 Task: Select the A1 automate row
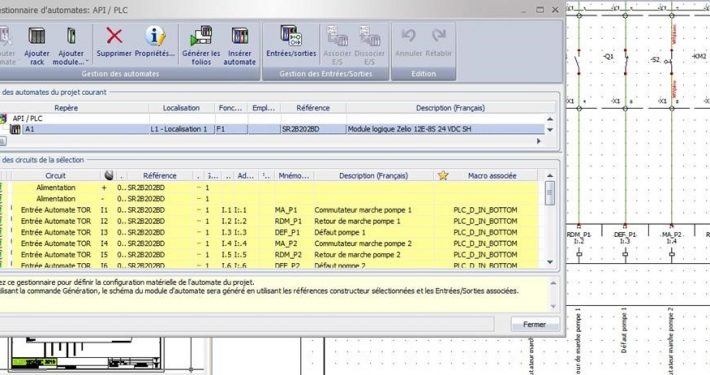click(272, 129)
